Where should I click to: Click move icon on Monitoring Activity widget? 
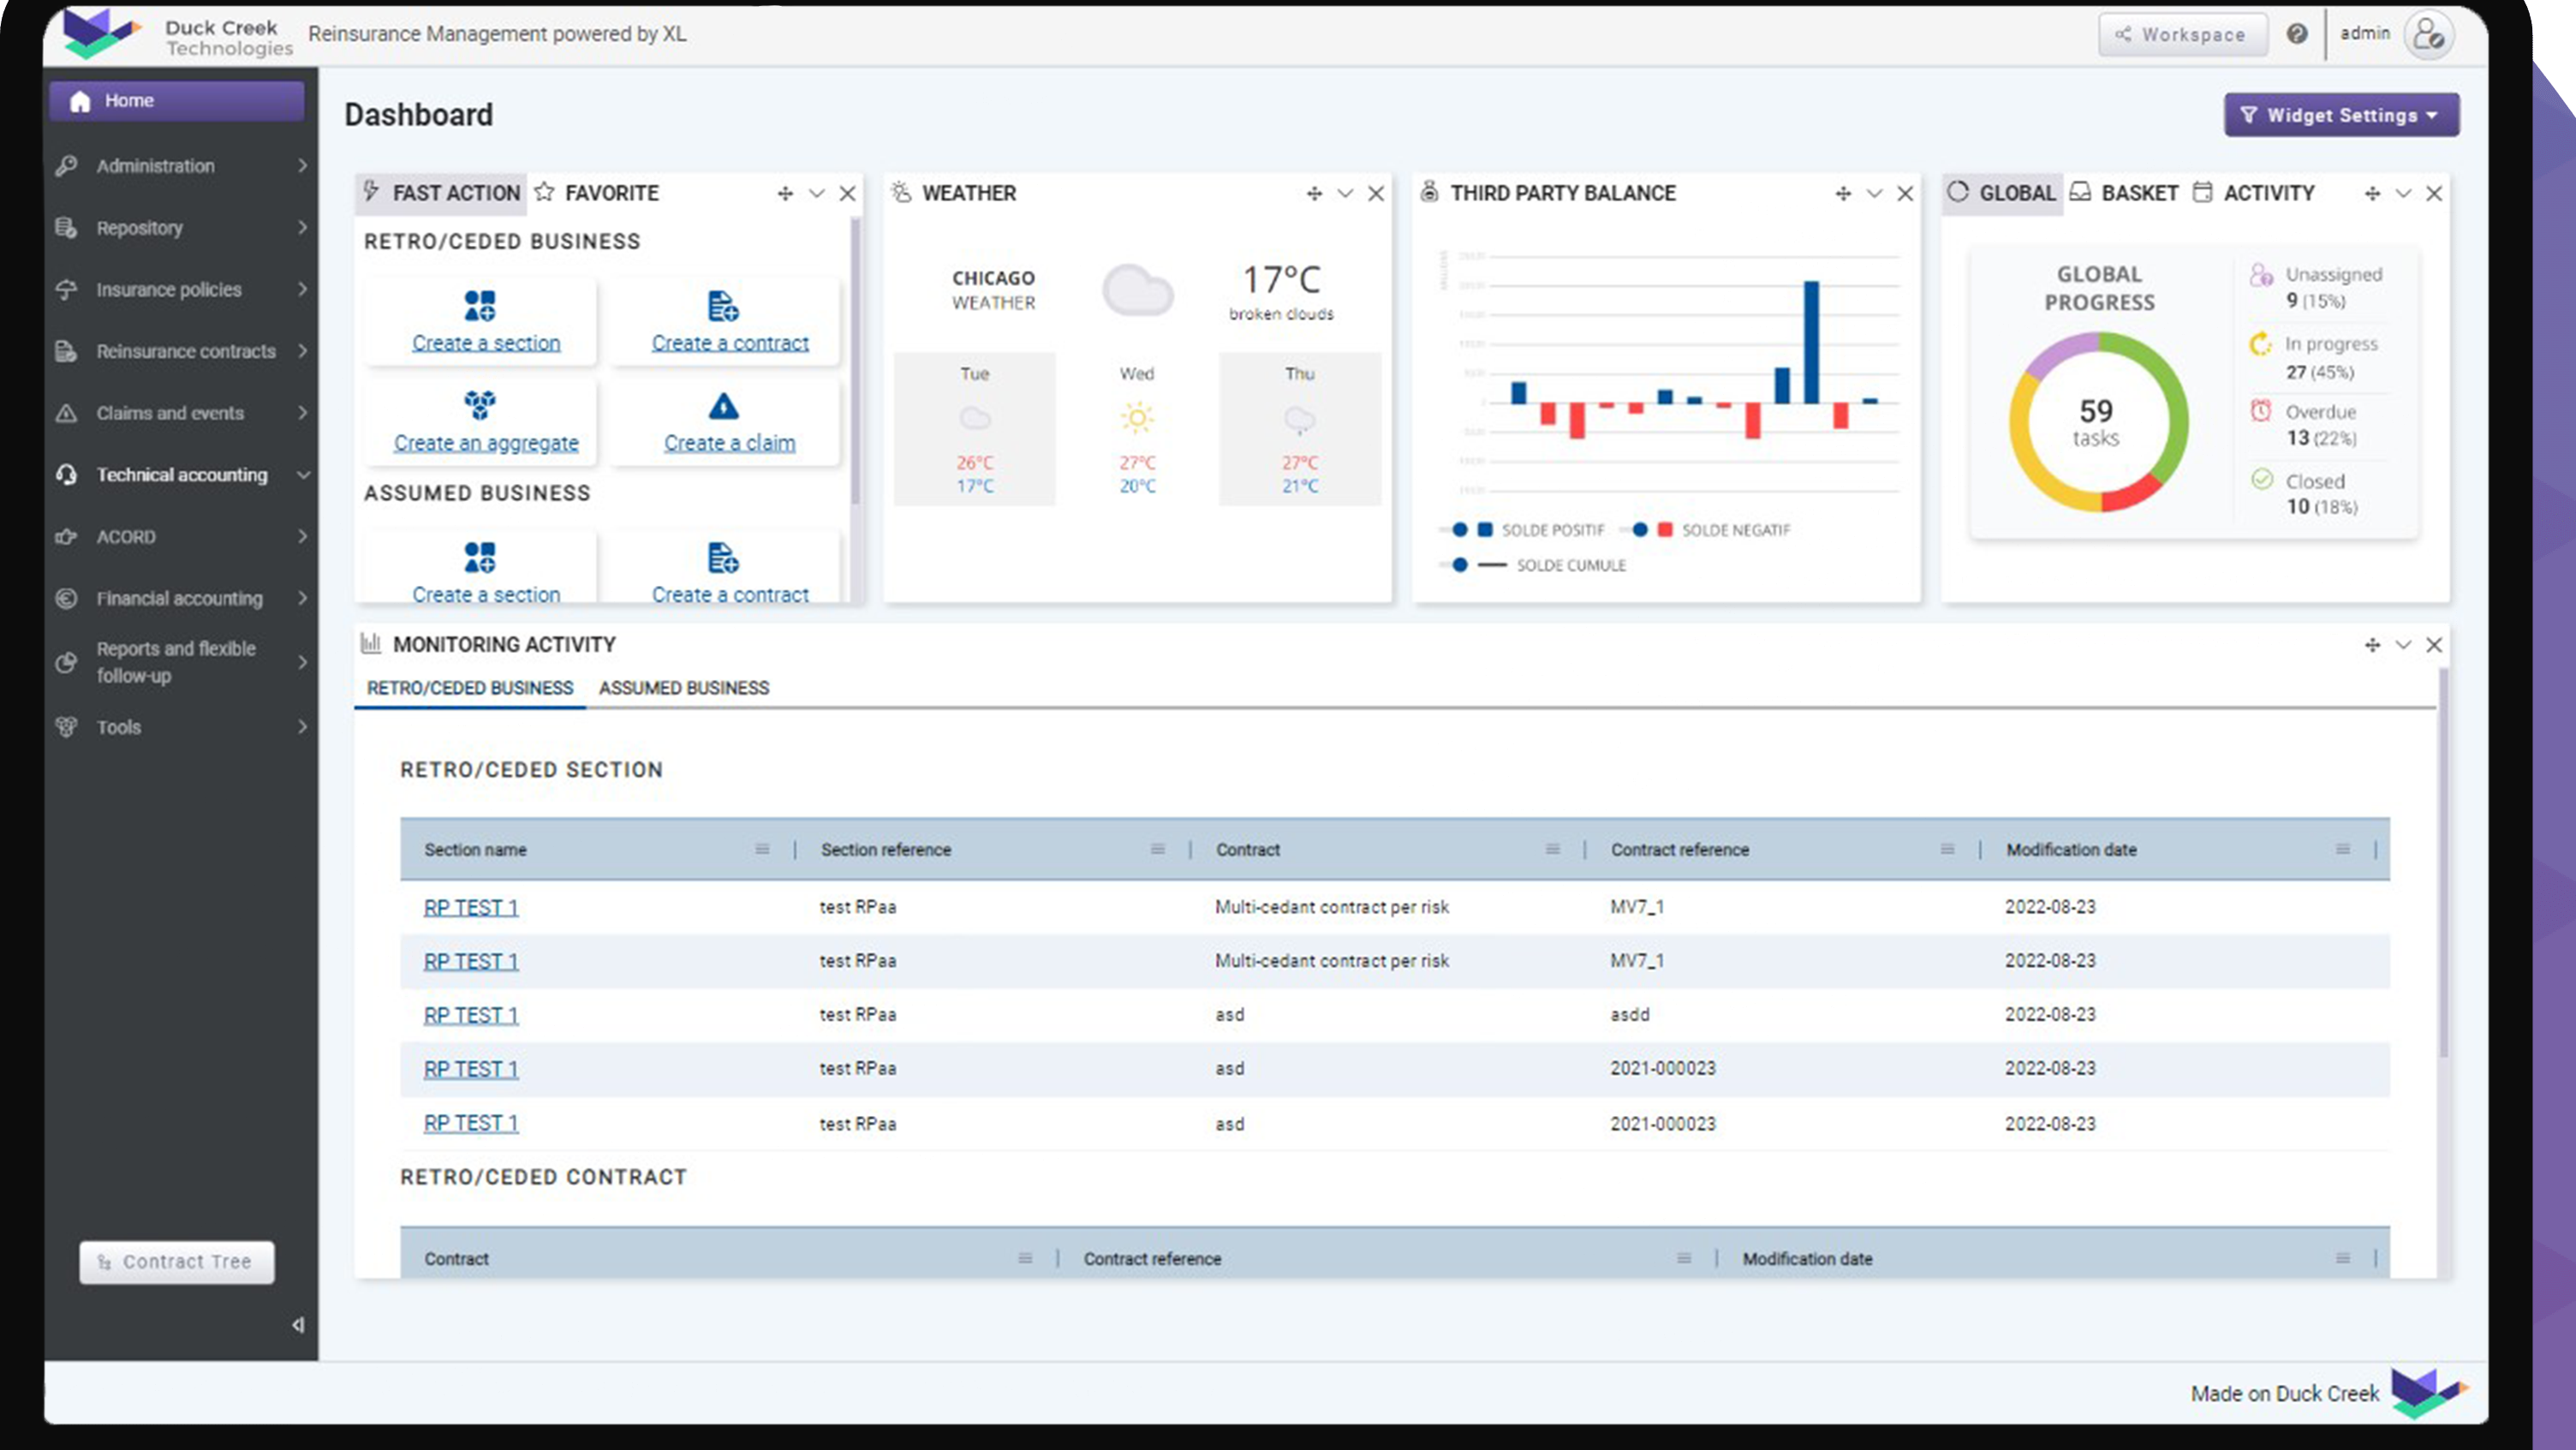coord(2372,645)
